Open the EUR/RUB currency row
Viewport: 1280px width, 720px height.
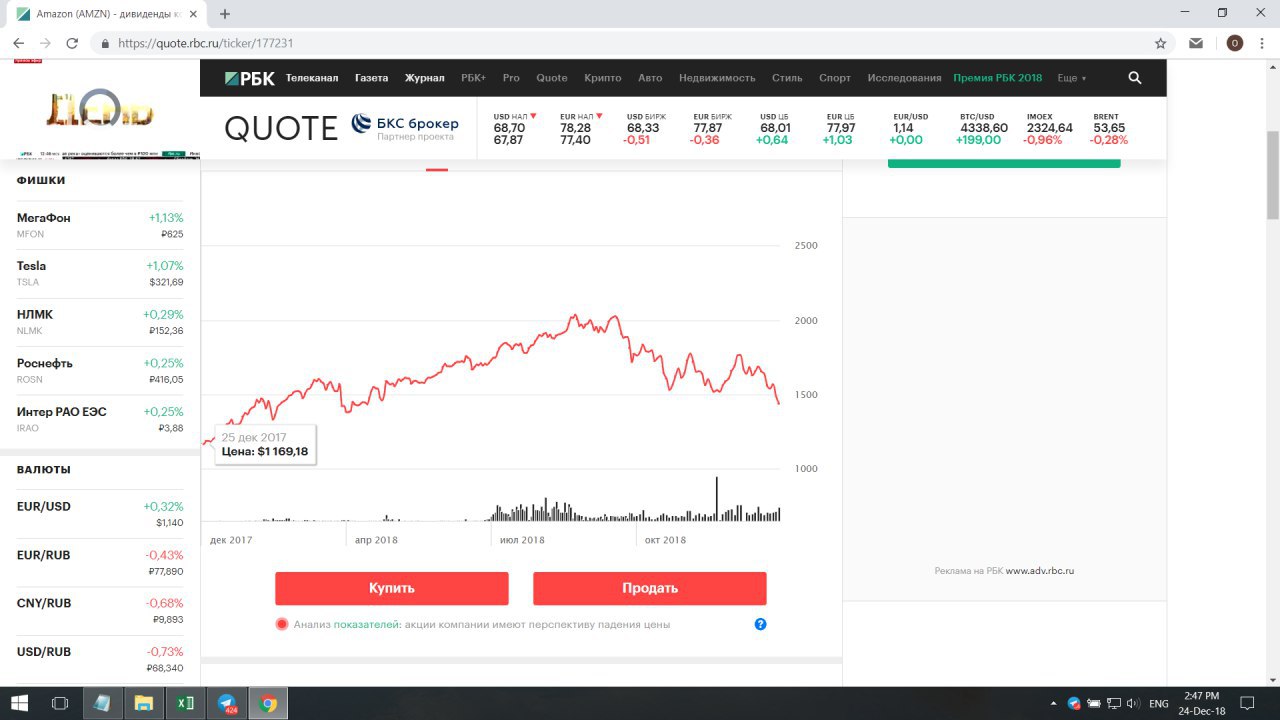pos(100,563)
